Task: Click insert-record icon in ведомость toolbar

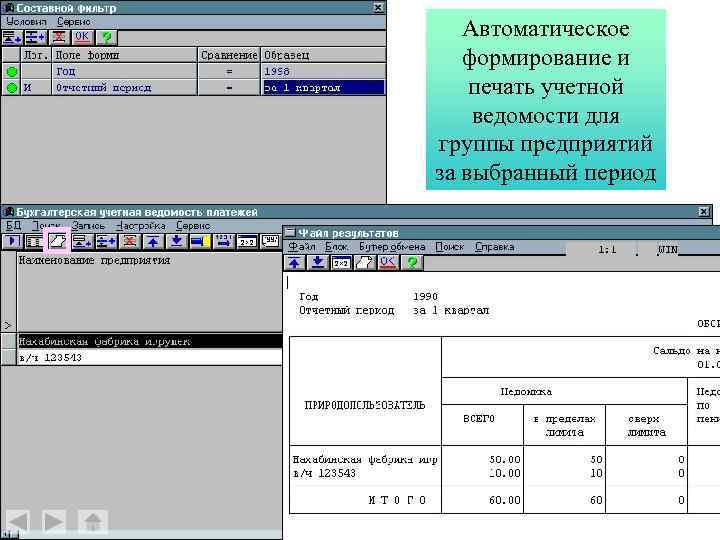Action: (106, 241)
